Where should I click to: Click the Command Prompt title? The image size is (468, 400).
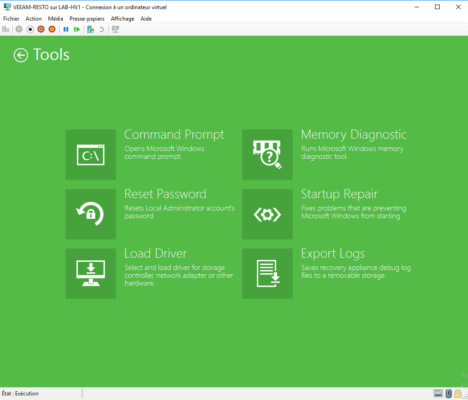(x=174, y=135)
